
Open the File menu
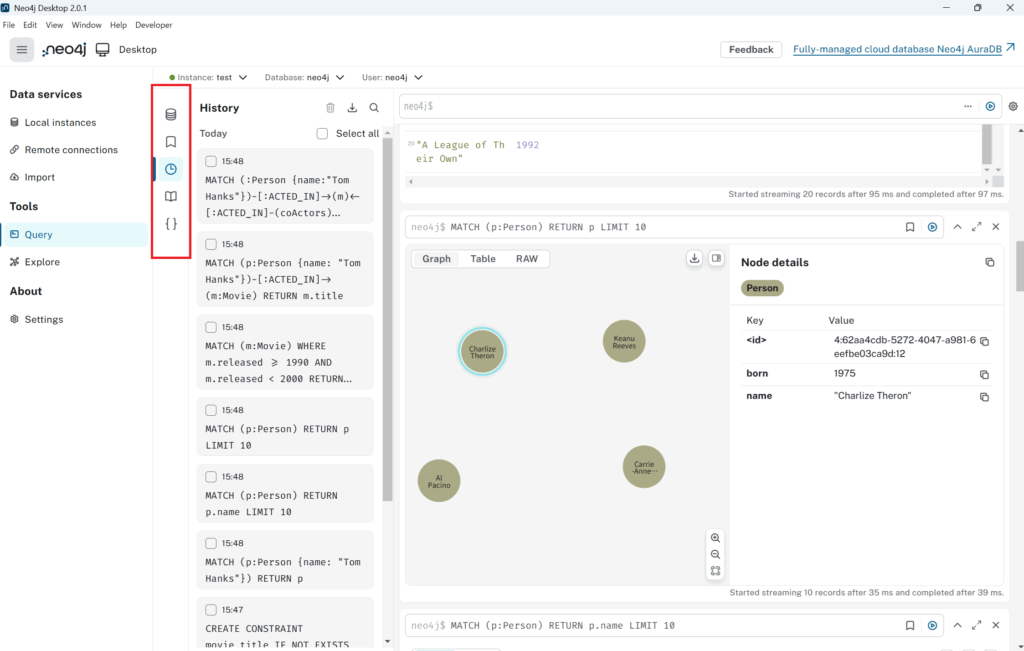tap(9, 25)
